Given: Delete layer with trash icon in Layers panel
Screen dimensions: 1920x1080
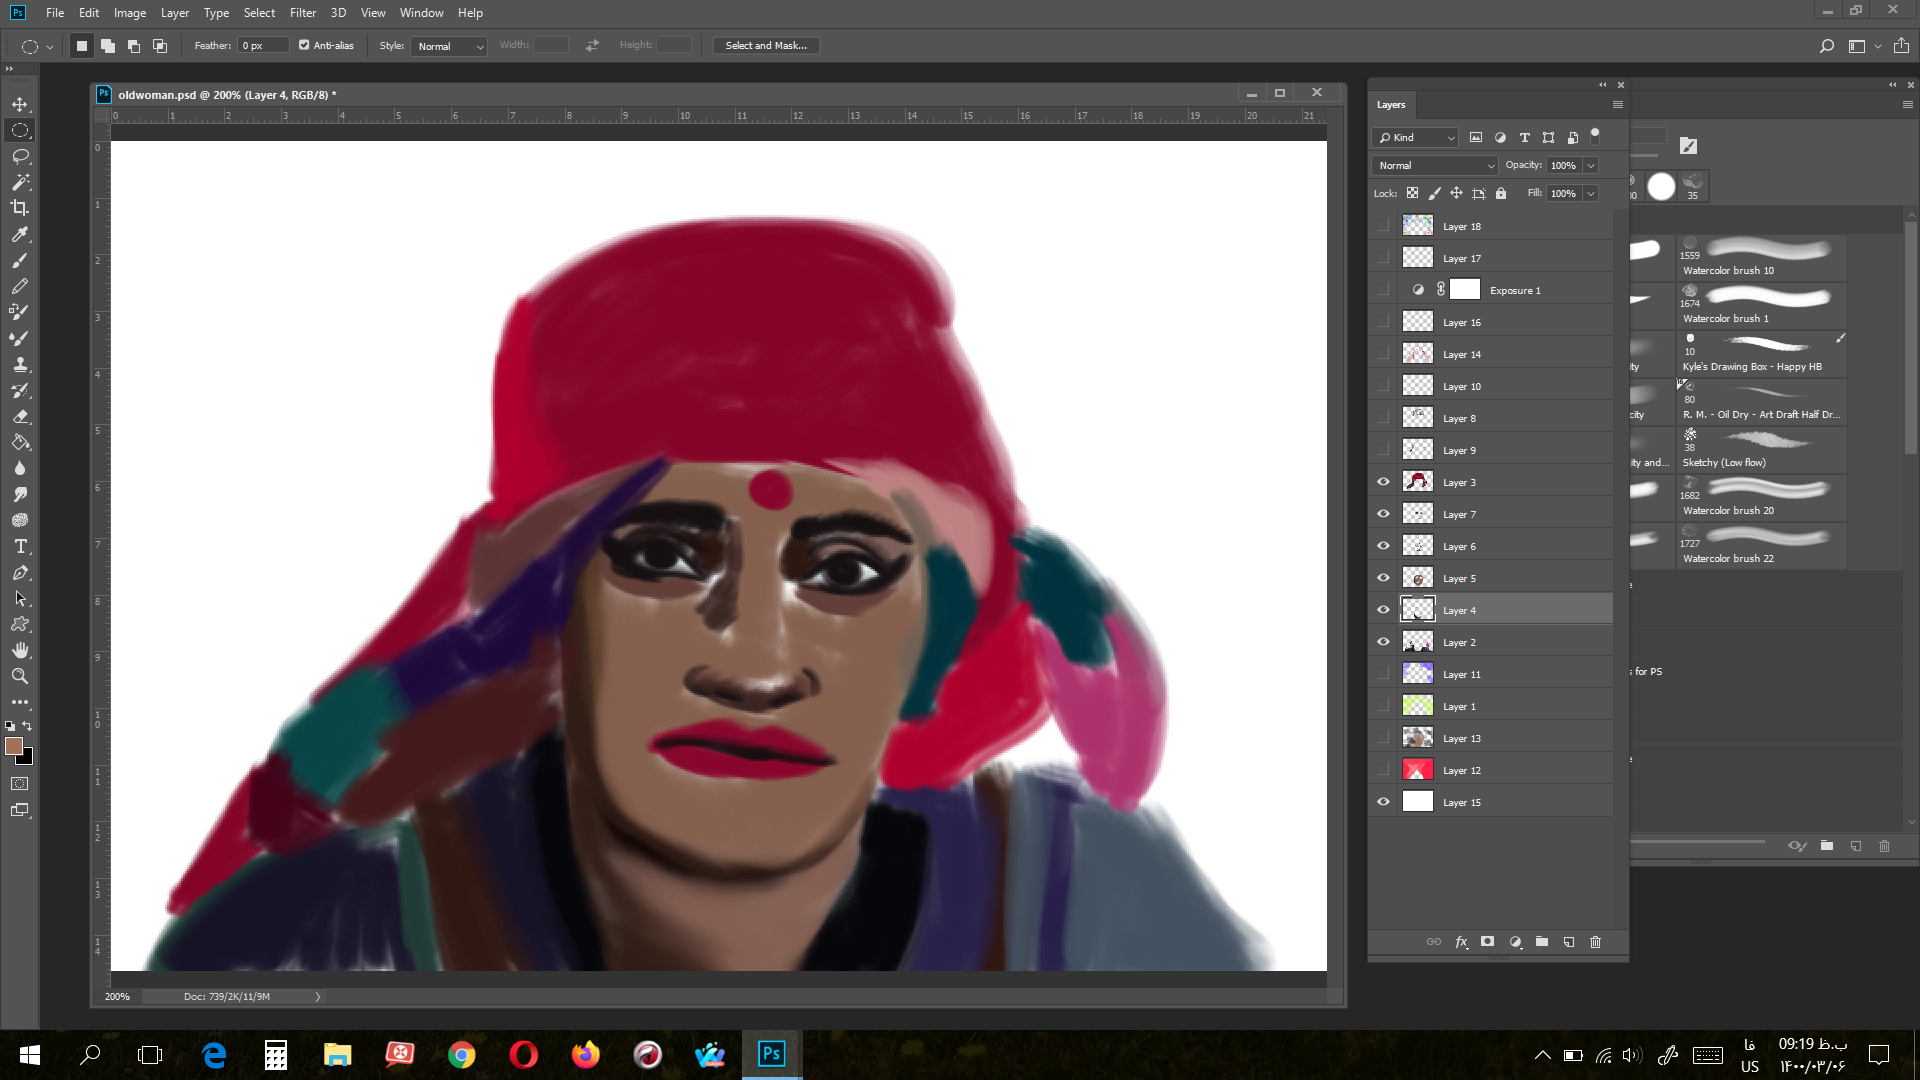Looking at the screenshot, I should 1596,942.
